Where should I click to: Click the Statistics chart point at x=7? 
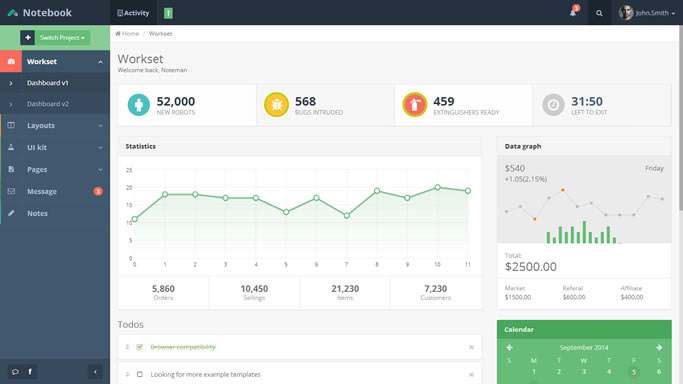pyautogui.click(x=347, y=216)
